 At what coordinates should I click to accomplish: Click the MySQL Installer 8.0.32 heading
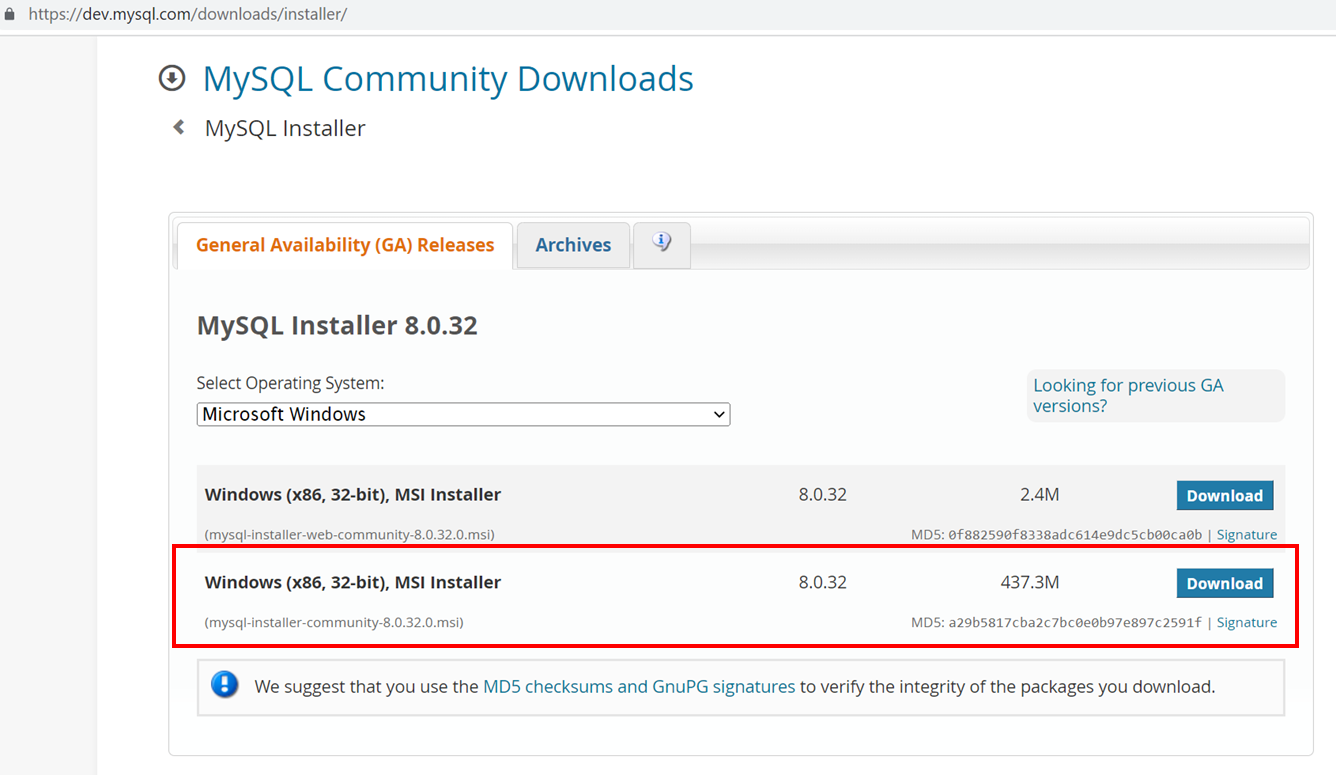click(x=337, y=325)
